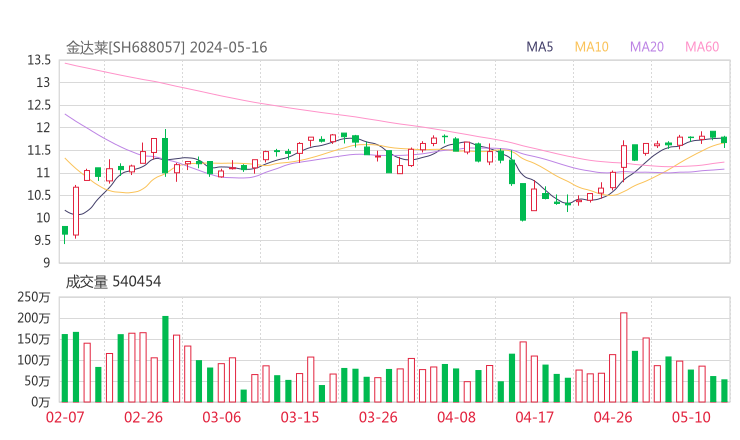Click the 50万 volume axis label
This screenshot has height=440, width=740.
(37, 381)
